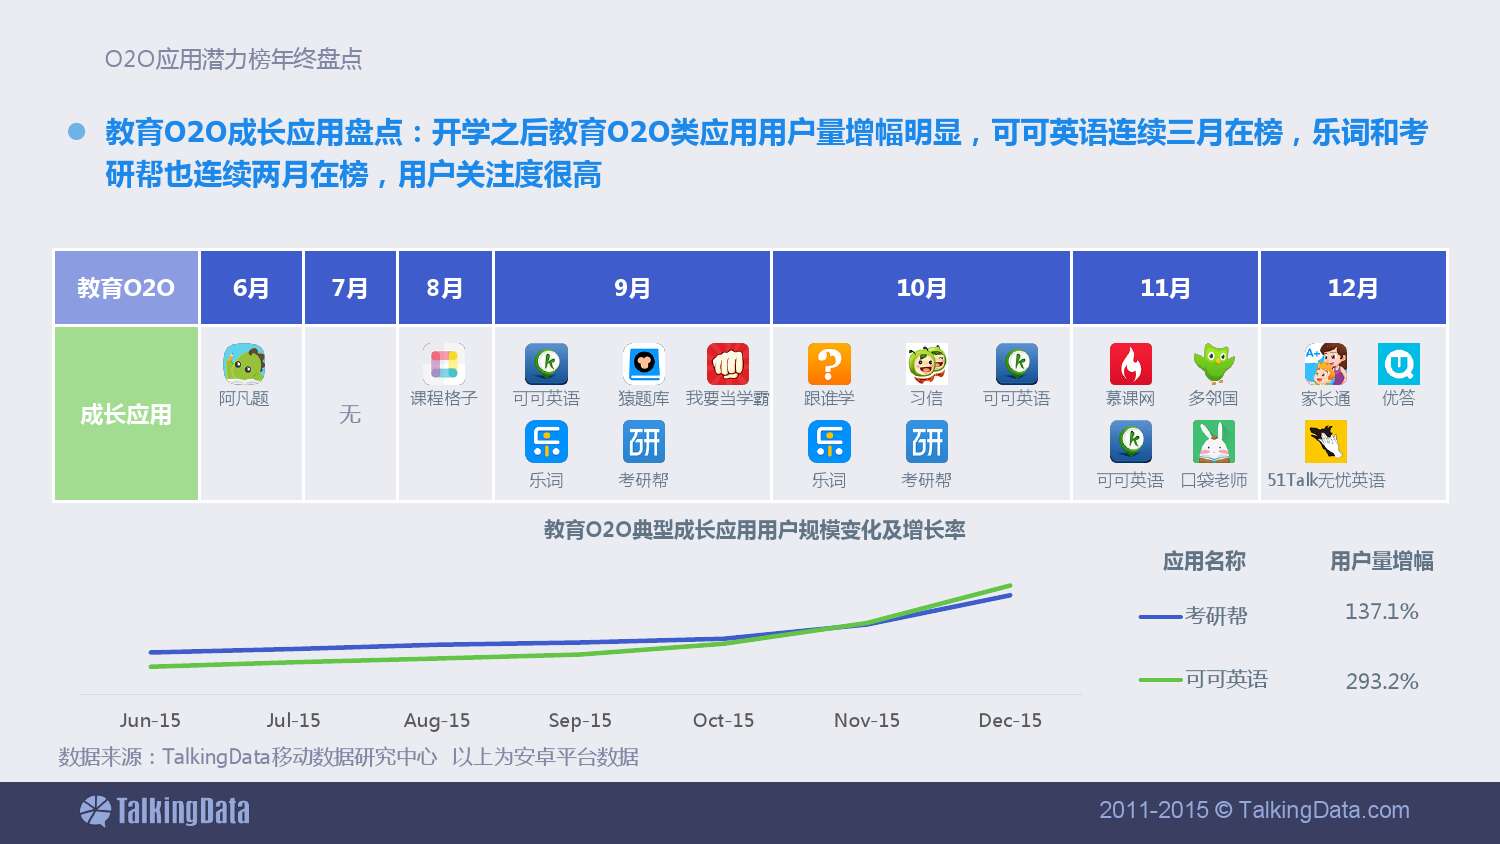Click the 阿凡题 app name label
Screen dimensions: 1500x844
click(244, 398)
